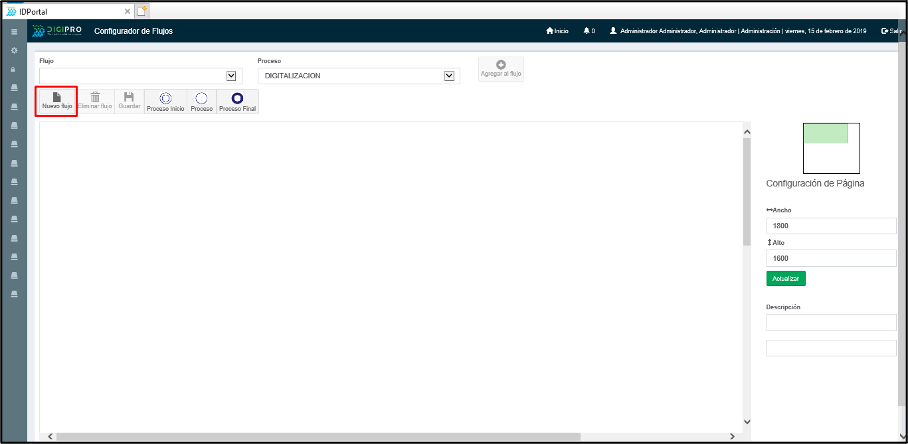908x444 pixels.
Task: Select the Proceso Final node tool
Action: (237, 101)
